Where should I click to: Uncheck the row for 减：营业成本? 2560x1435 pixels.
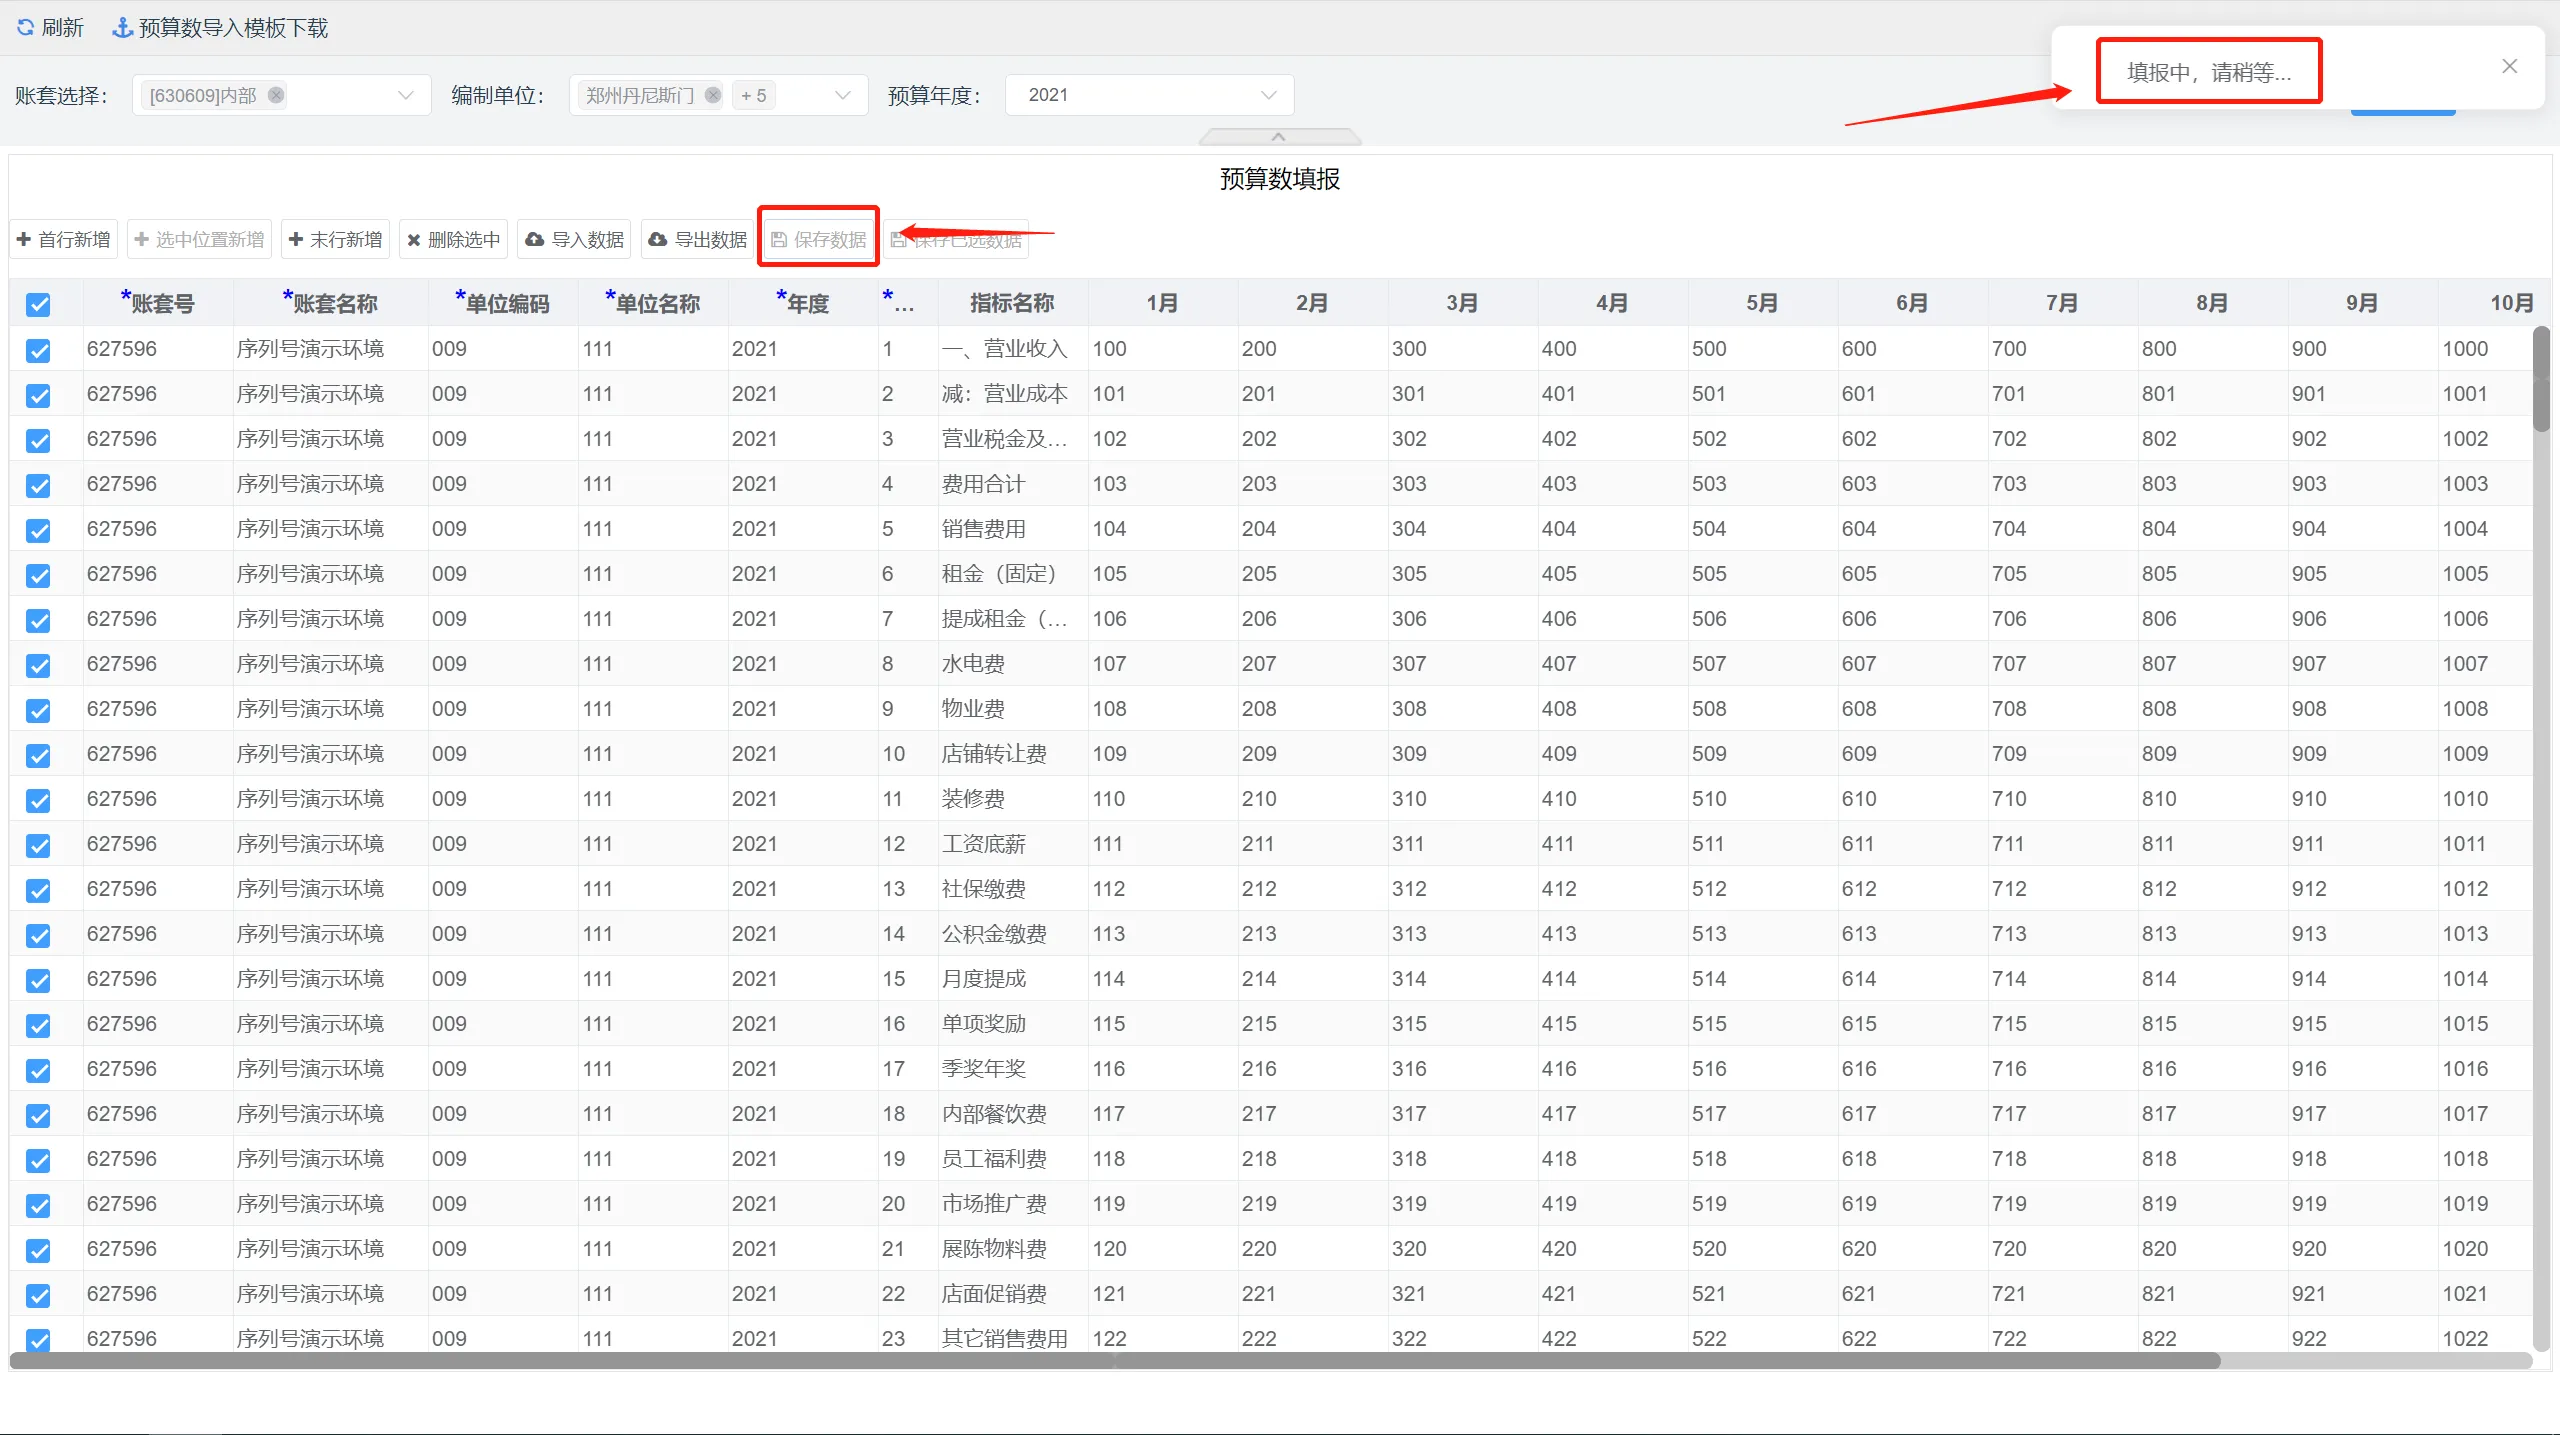click(x=38, y=395)
